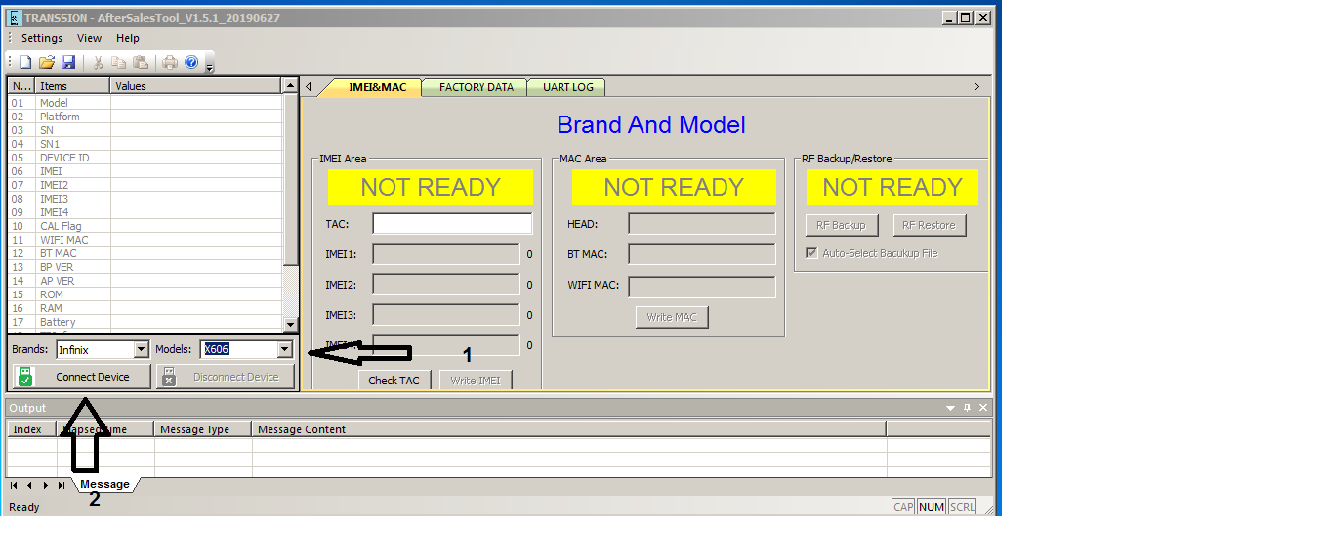Click the Save floppy disk icon
The image size is (1333, 549).
coord(69,62)
